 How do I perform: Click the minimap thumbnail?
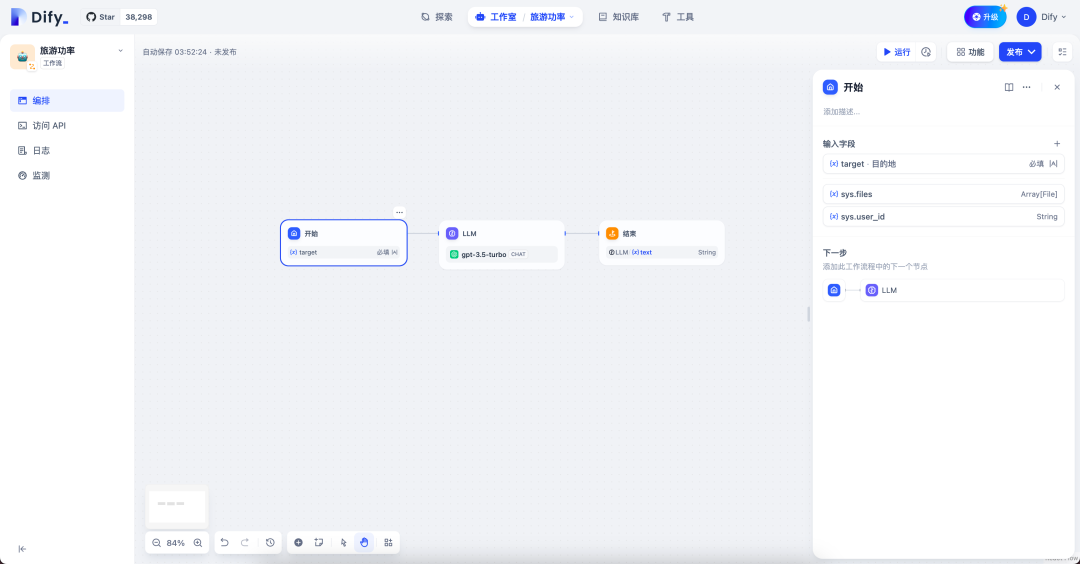coord(176,506)
